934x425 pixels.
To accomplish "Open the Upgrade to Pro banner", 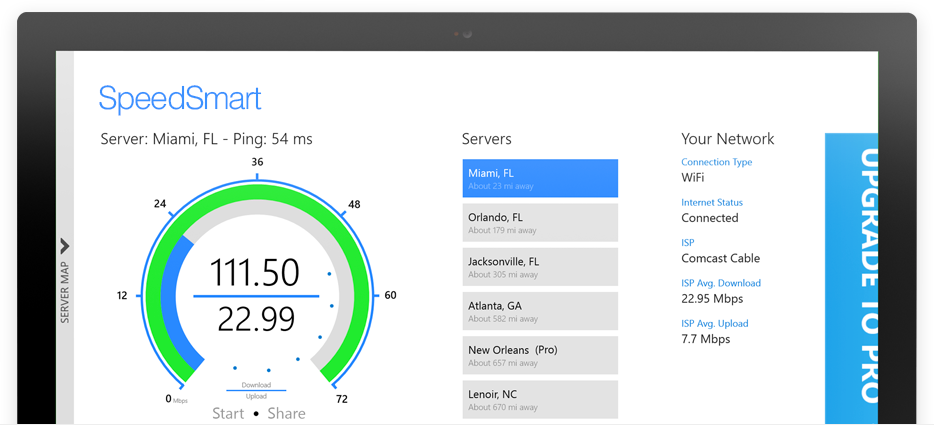I will [x=851, y=277].
